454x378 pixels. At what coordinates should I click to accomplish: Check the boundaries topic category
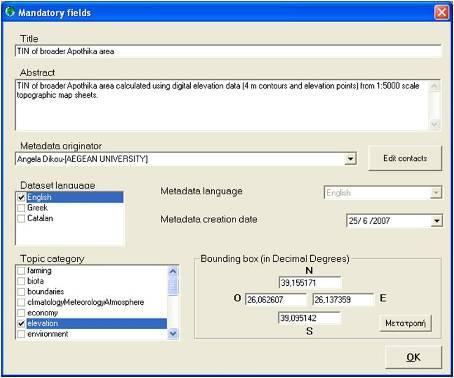click(21, 292)
